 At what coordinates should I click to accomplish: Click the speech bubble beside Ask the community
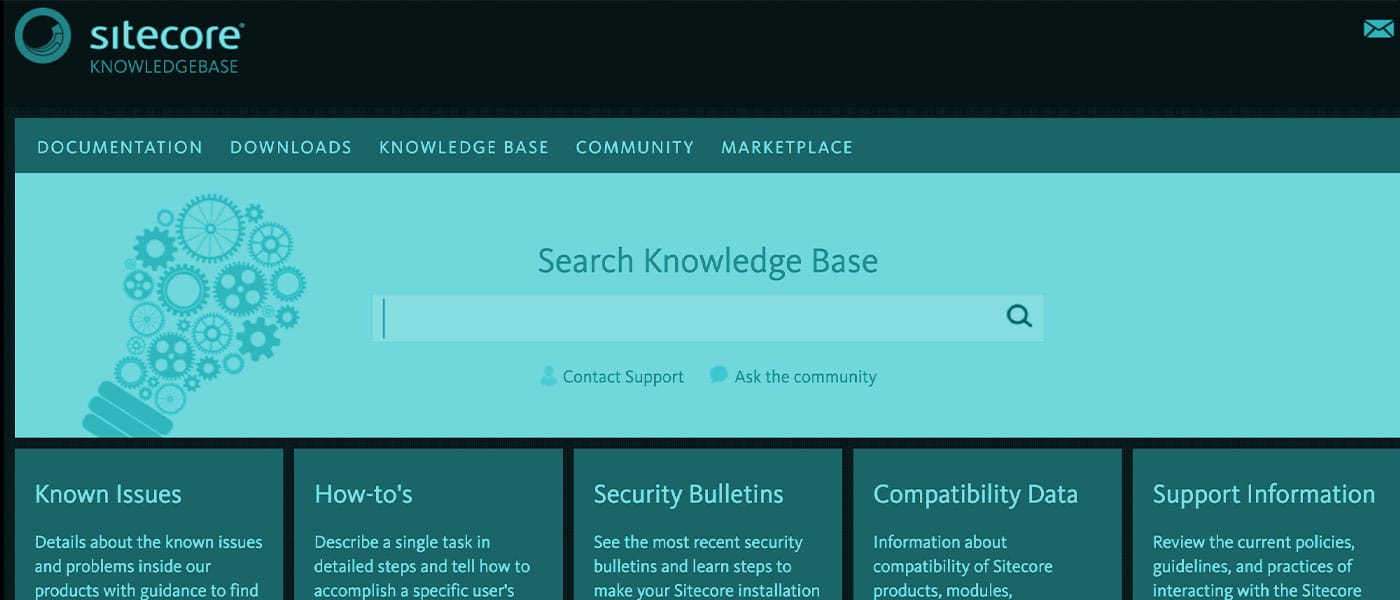[x=718, y=374]
